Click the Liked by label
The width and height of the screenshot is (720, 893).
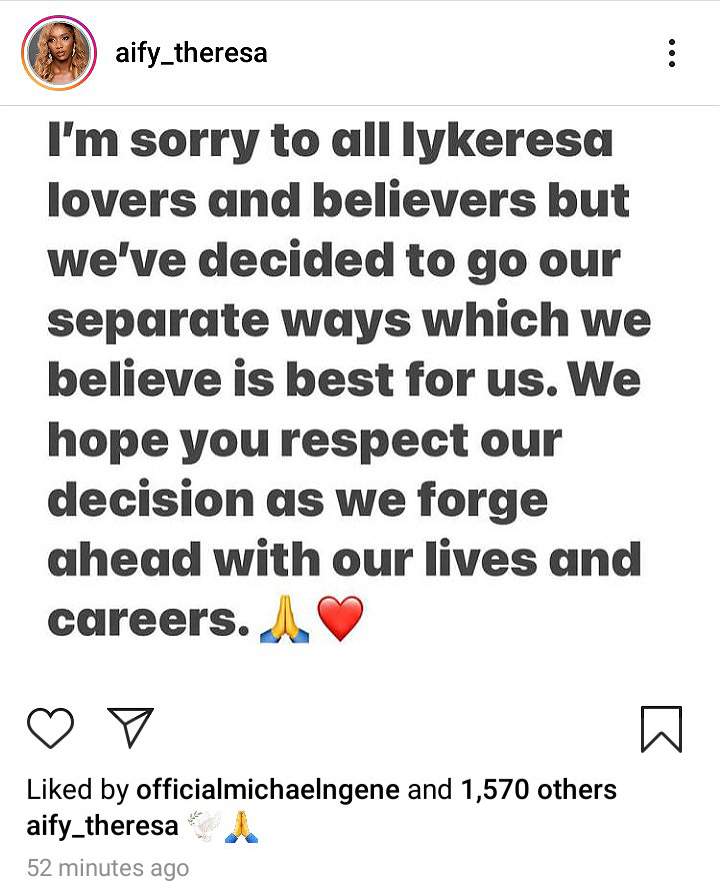click(x=77, y=790)
